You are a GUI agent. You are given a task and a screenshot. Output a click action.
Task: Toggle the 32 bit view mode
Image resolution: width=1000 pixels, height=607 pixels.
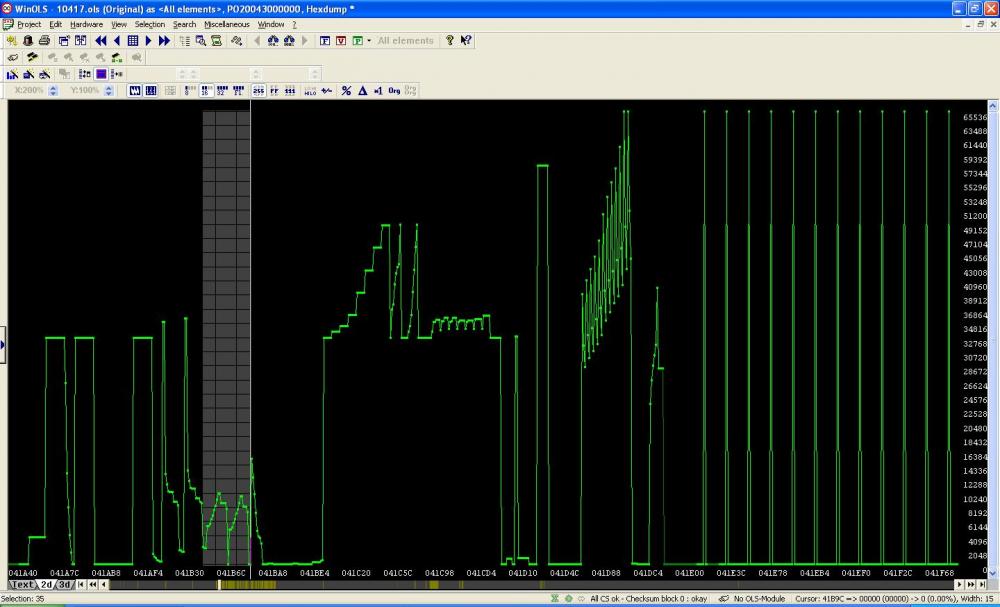point(221,90)
